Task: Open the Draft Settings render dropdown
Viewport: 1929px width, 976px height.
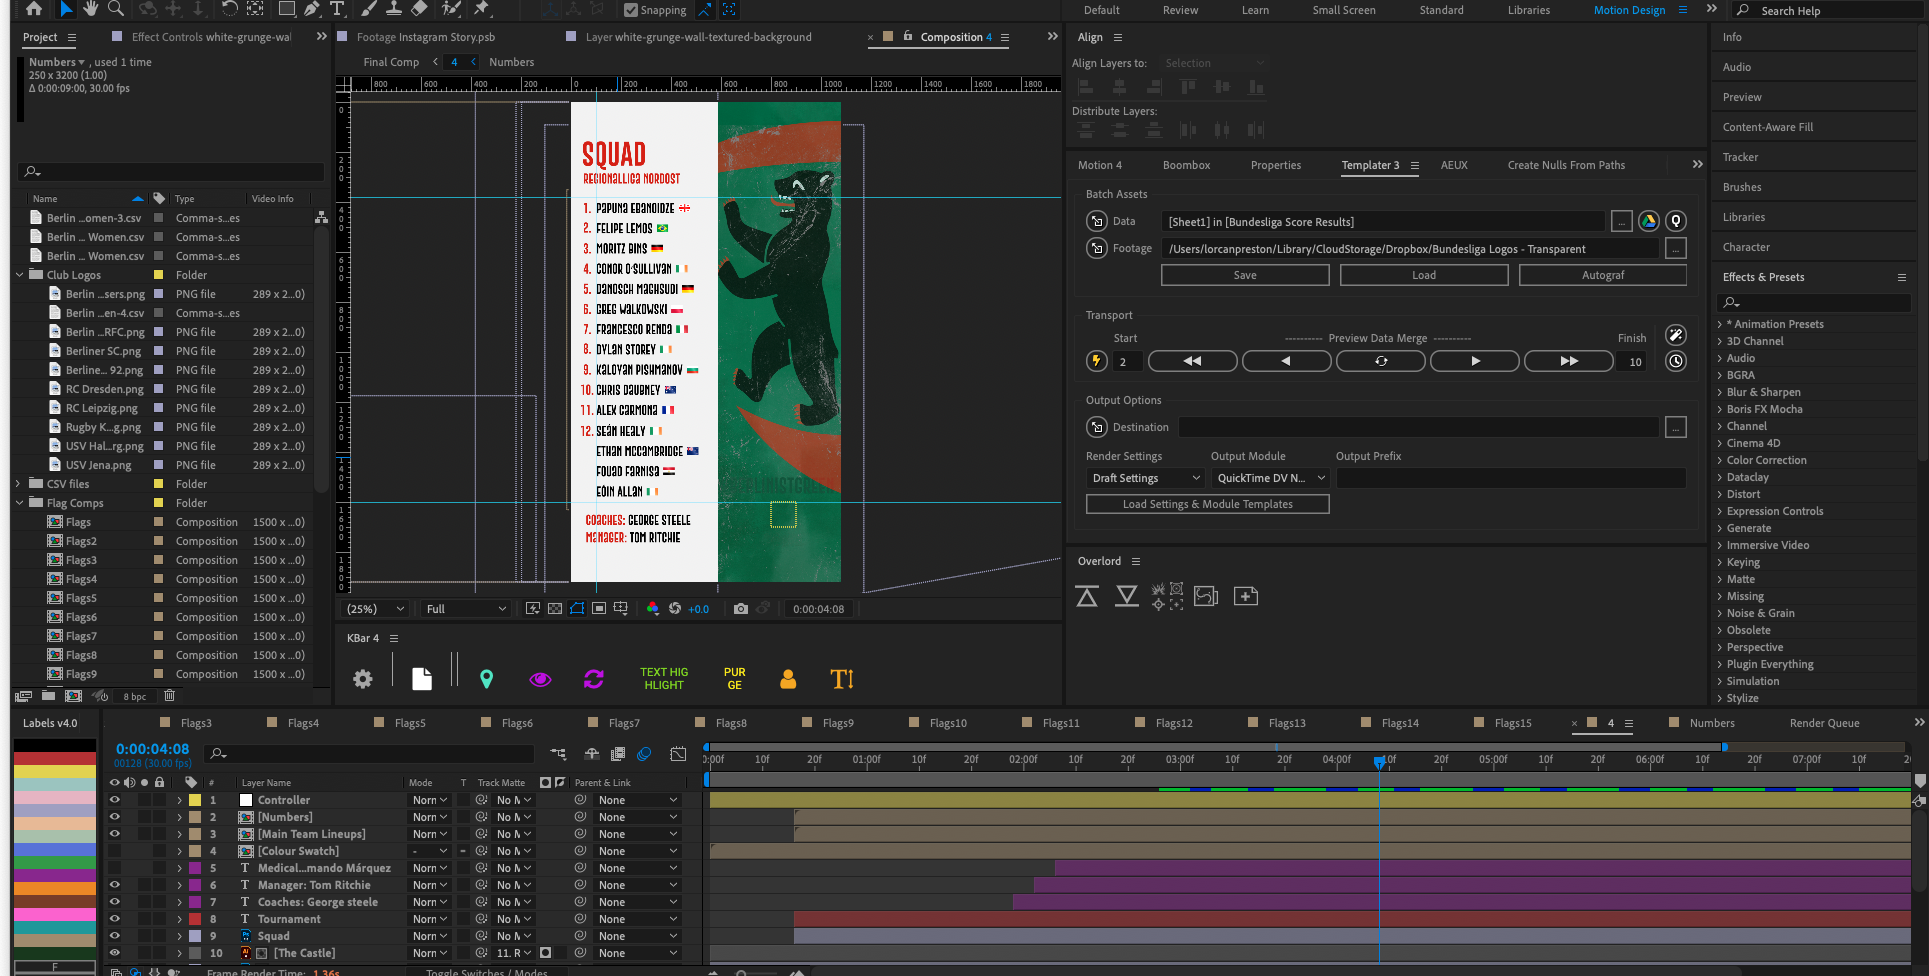Action: [1146, 478]
